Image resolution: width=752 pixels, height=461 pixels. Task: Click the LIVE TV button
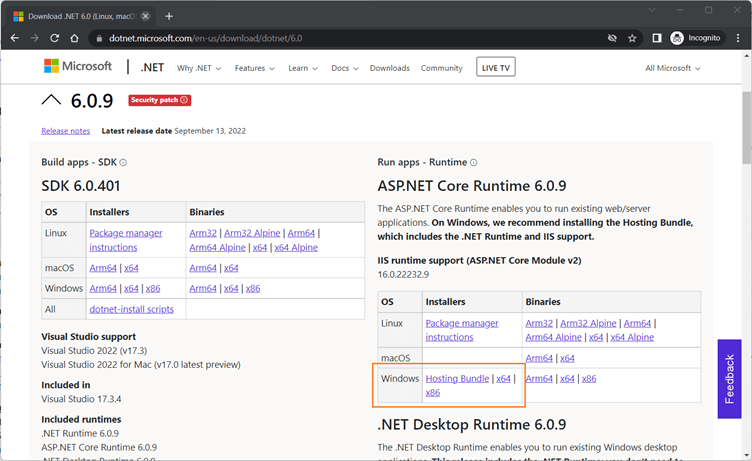point(497,67)
